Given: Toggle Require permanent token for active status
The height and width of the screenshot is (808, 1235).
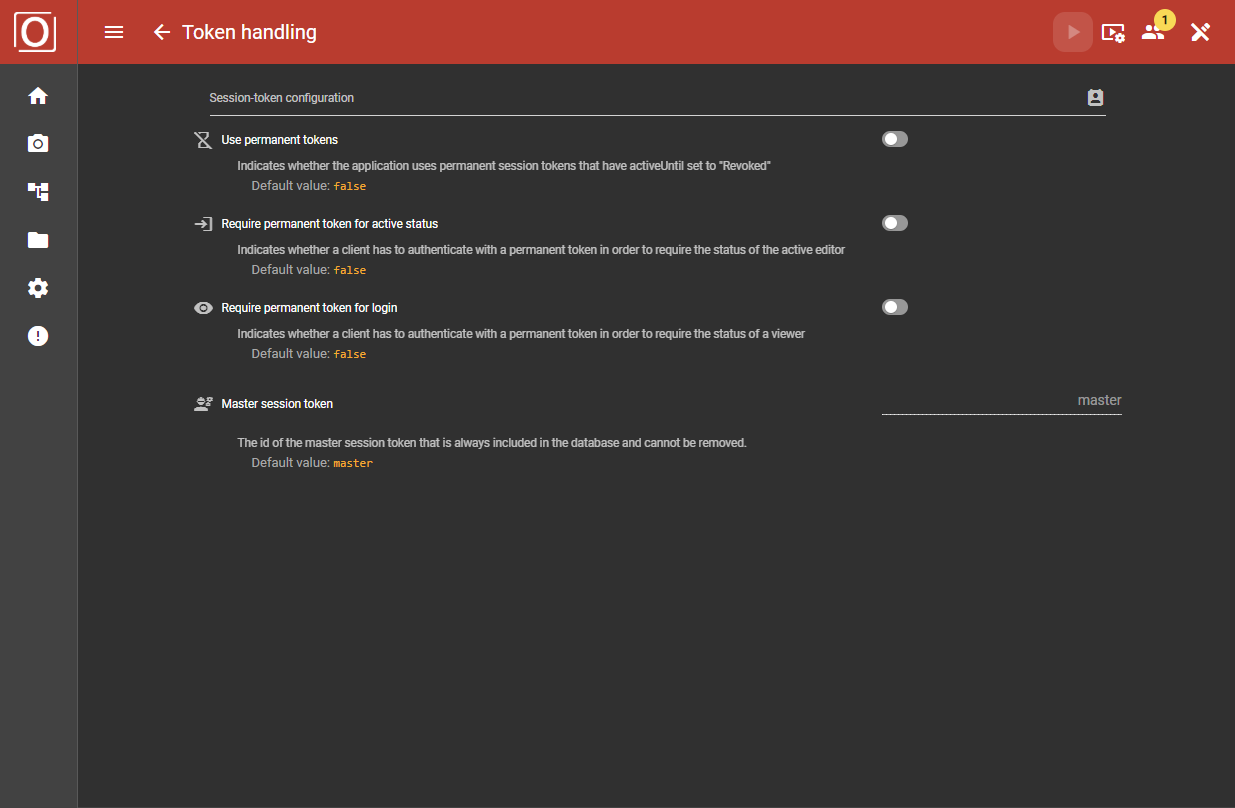Looking at the screenshot, I should click(x=895, y=223).
